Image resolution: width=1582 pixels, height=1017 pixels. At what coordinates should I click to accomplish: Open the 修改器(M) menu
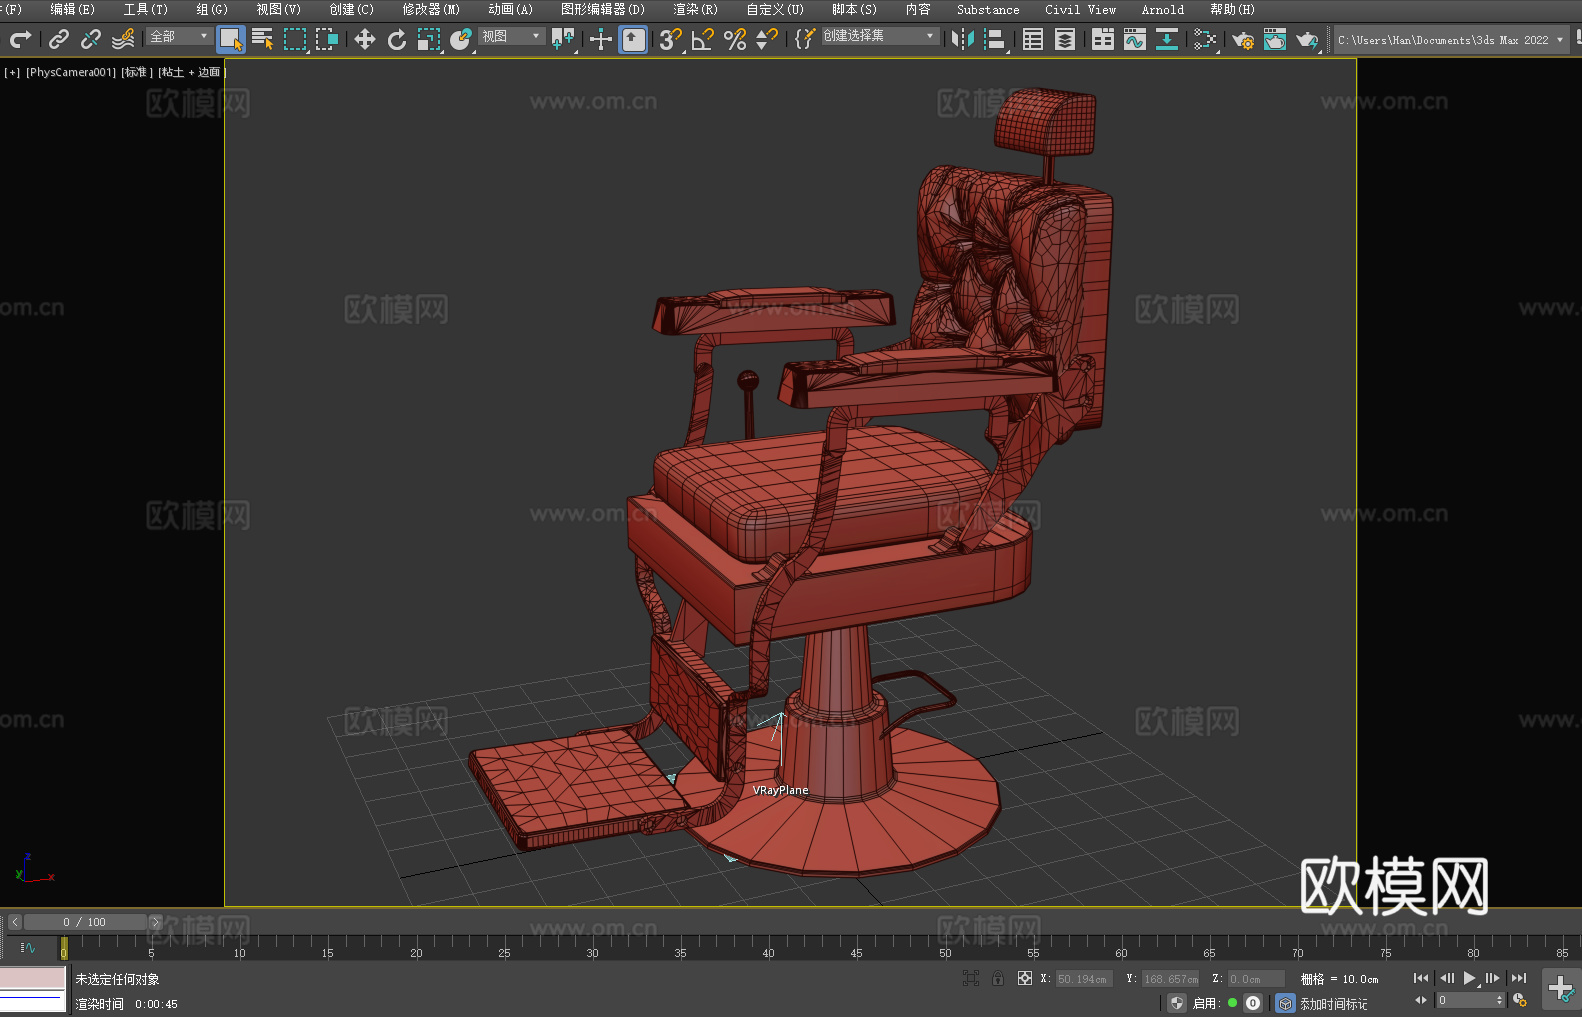431,9
